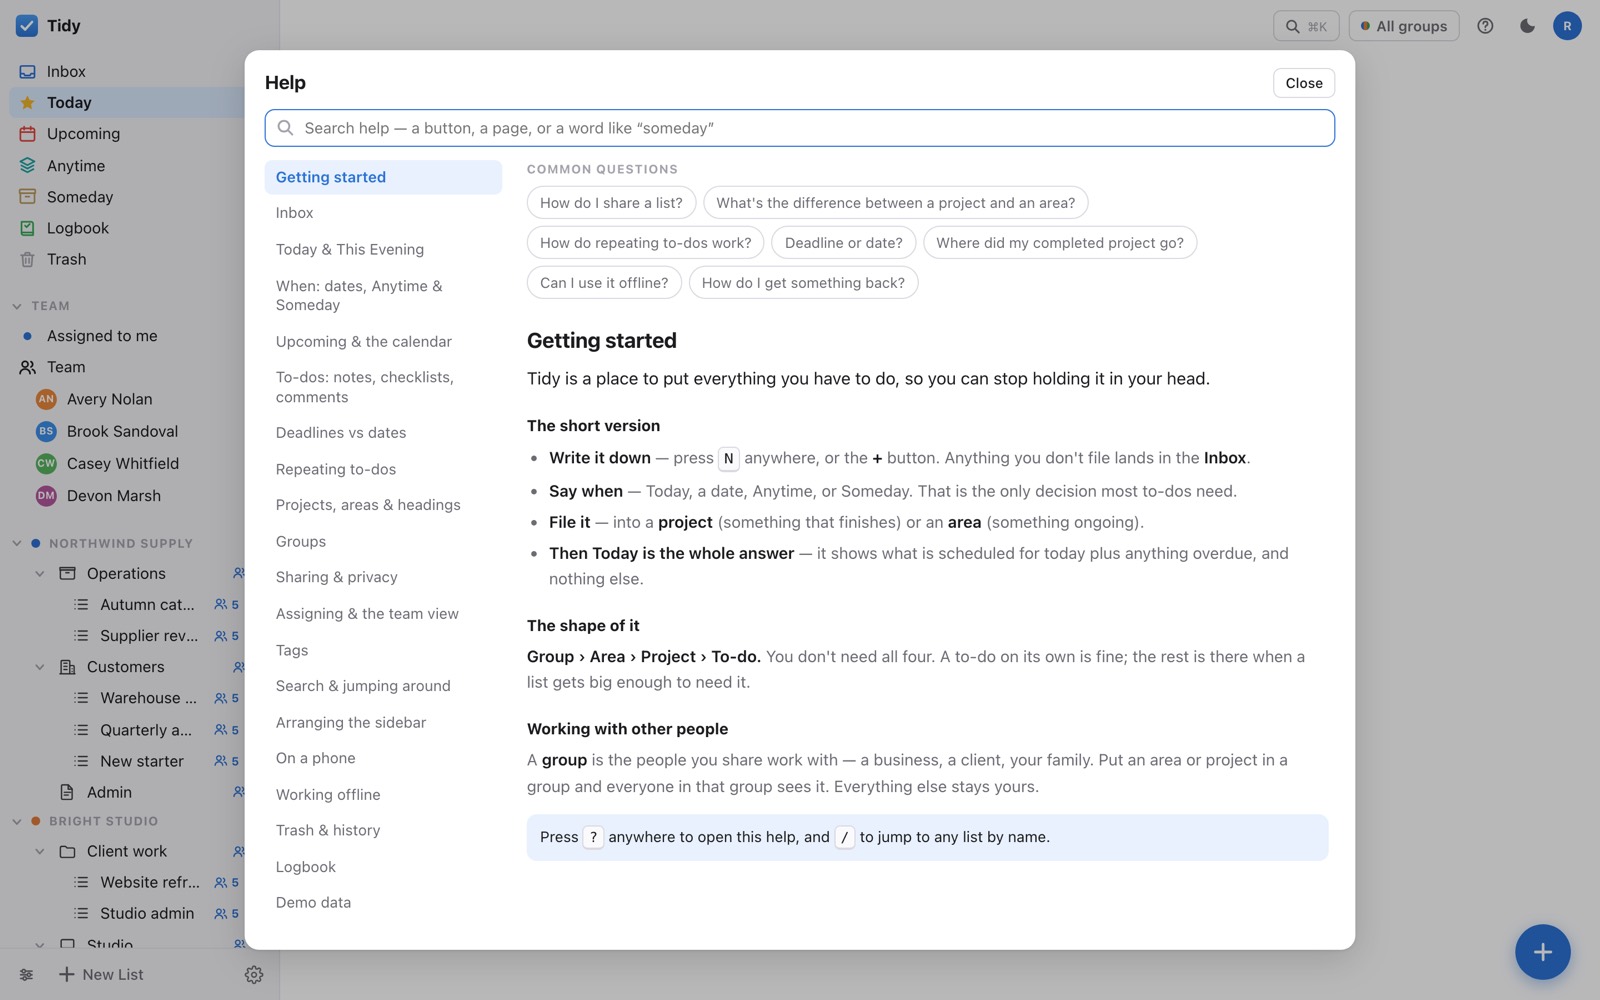Image resolution: width=1600 pixels, height=1000 pixels.
Task: Collapse the Operations area chevron
Action: [40, 573]
